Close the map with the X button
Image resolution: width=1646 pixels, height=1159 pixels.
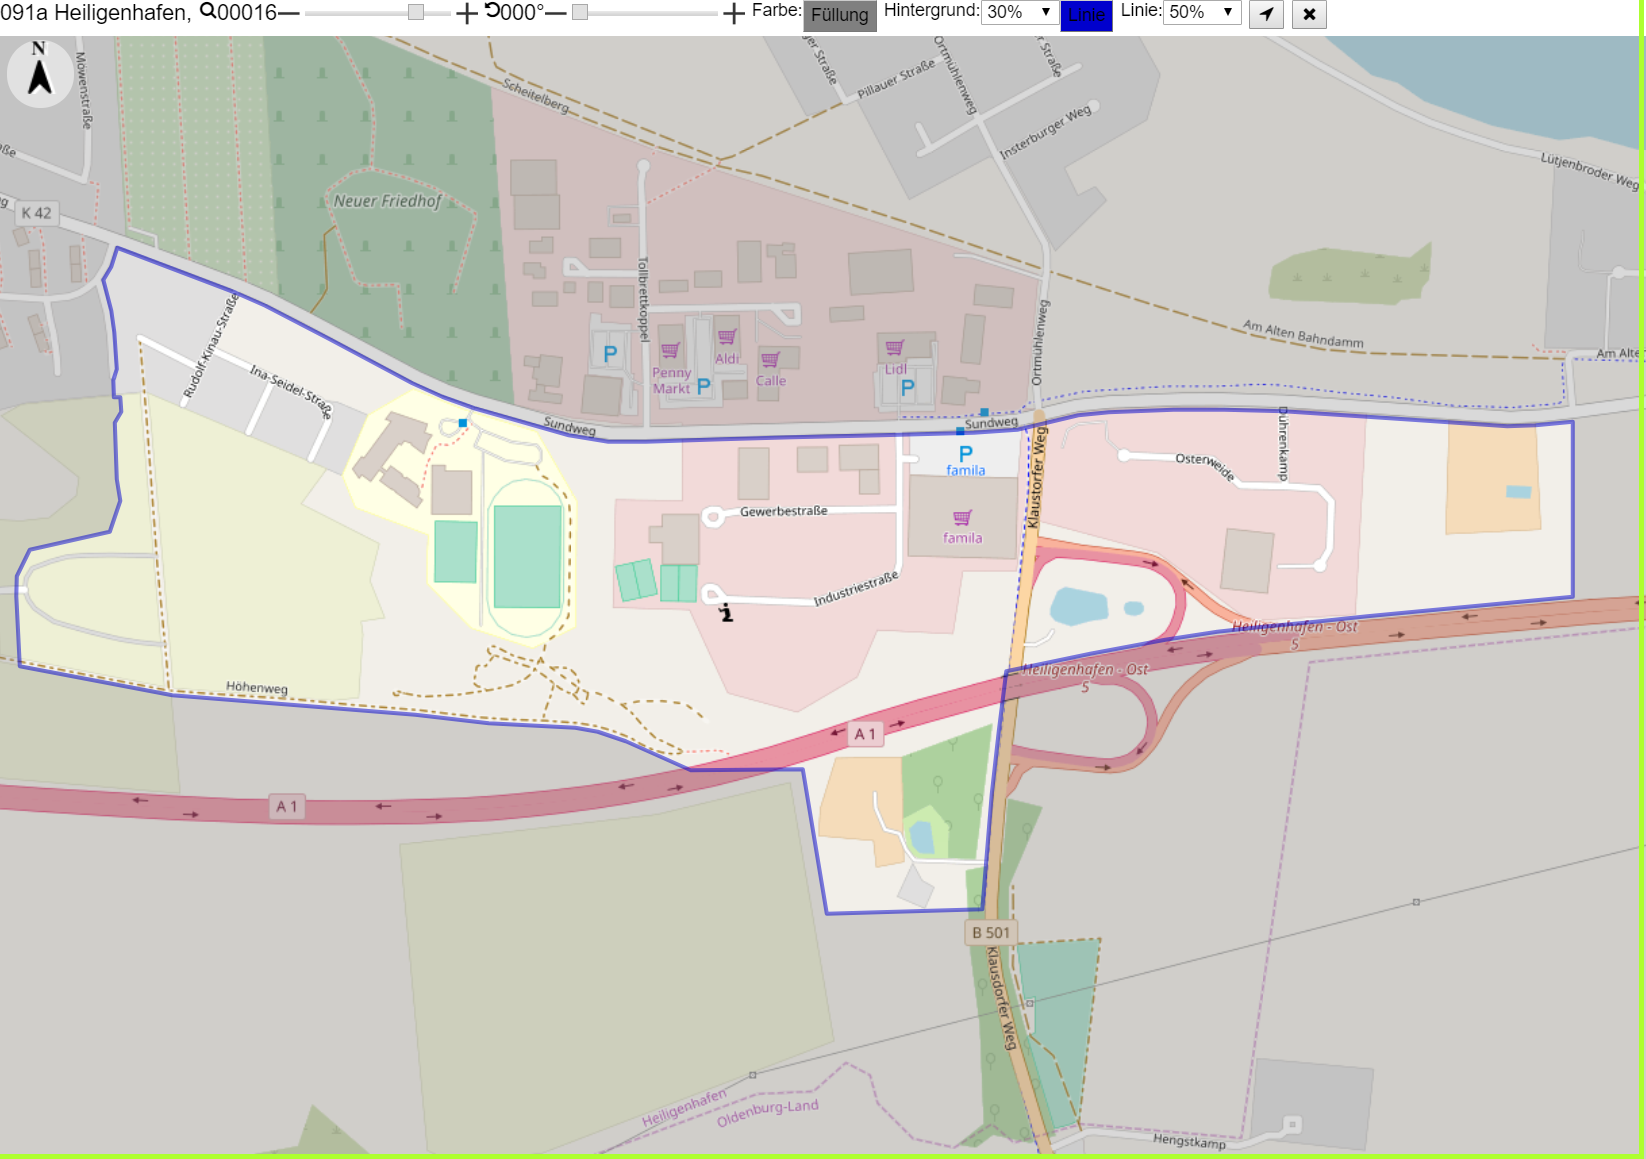(1309, 14)
